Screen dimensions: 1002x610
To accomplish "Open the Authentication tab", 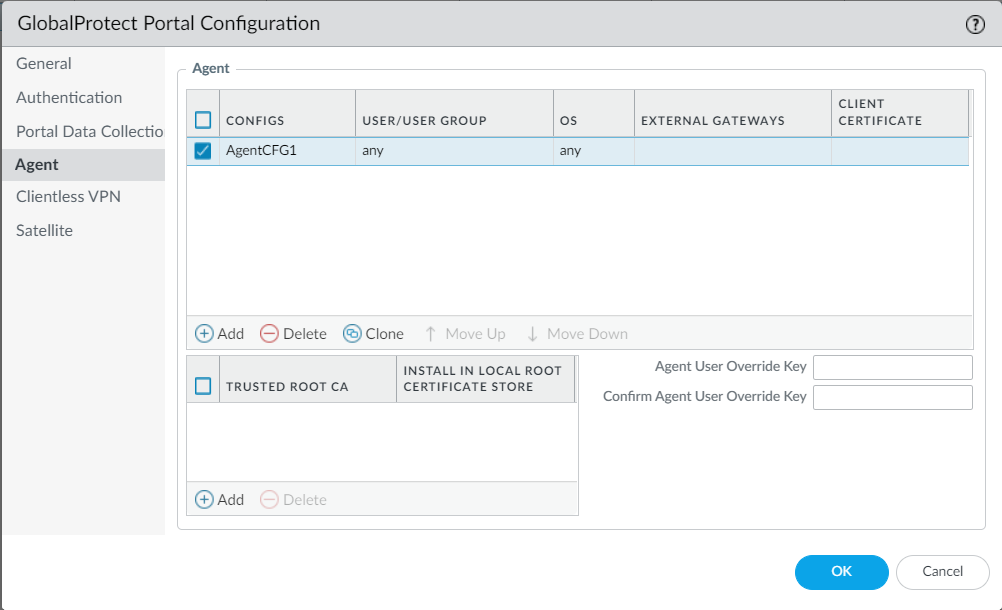I will click(x=69, y=98).
